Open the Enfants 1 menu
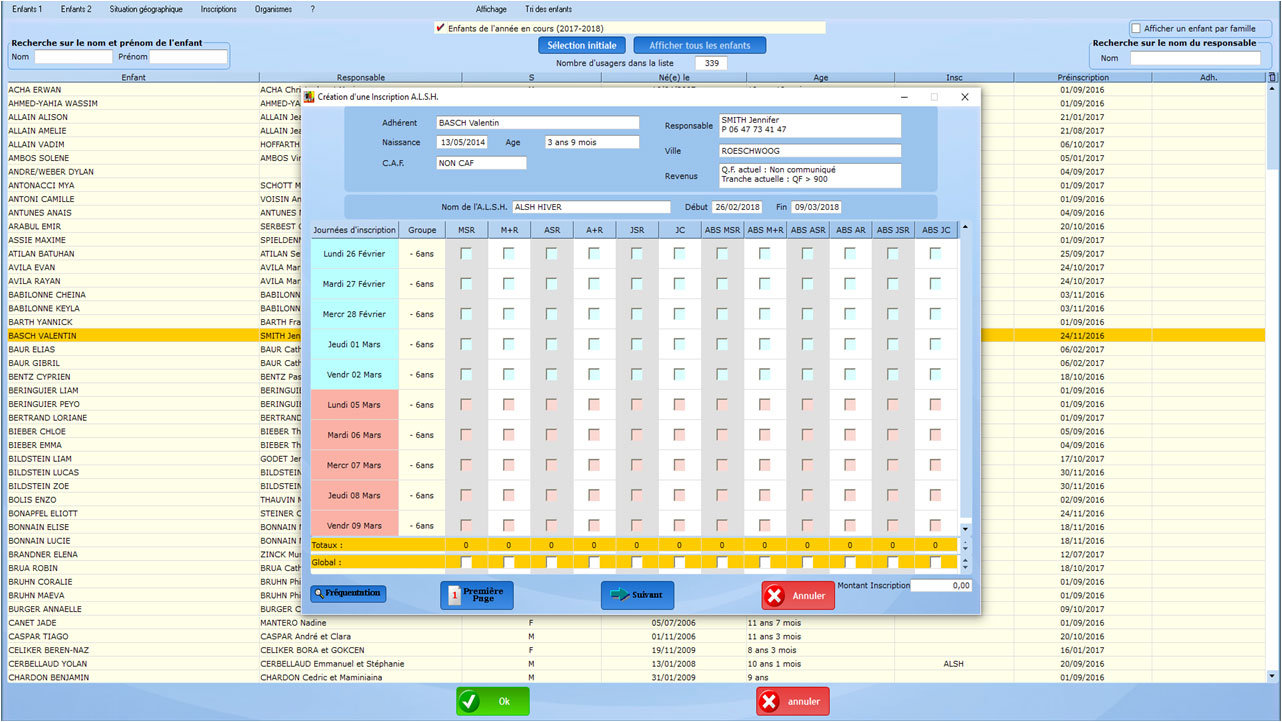 [27, 9]
